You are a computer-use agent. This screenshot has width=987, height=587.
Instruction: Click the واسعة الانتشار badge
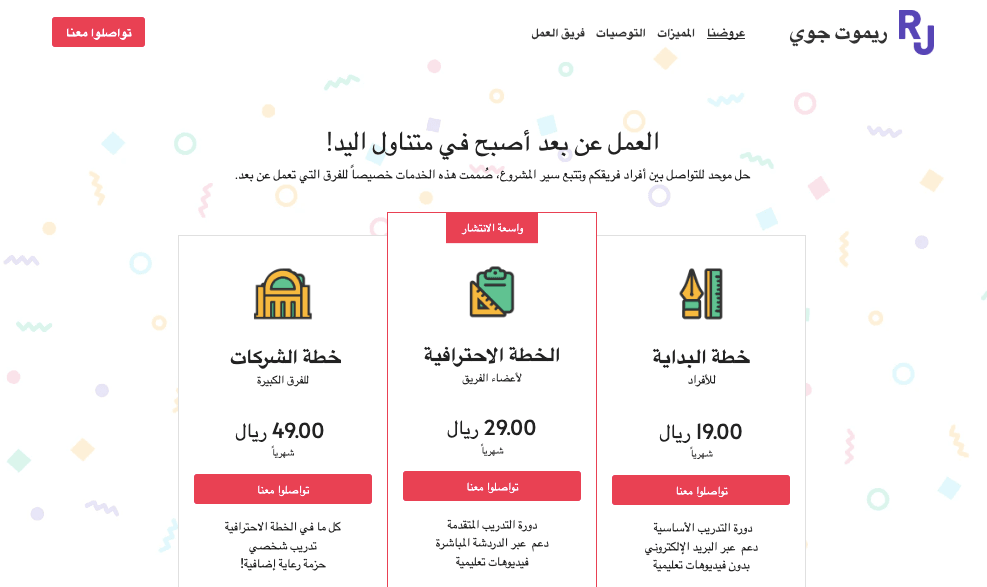click(491, 227)
